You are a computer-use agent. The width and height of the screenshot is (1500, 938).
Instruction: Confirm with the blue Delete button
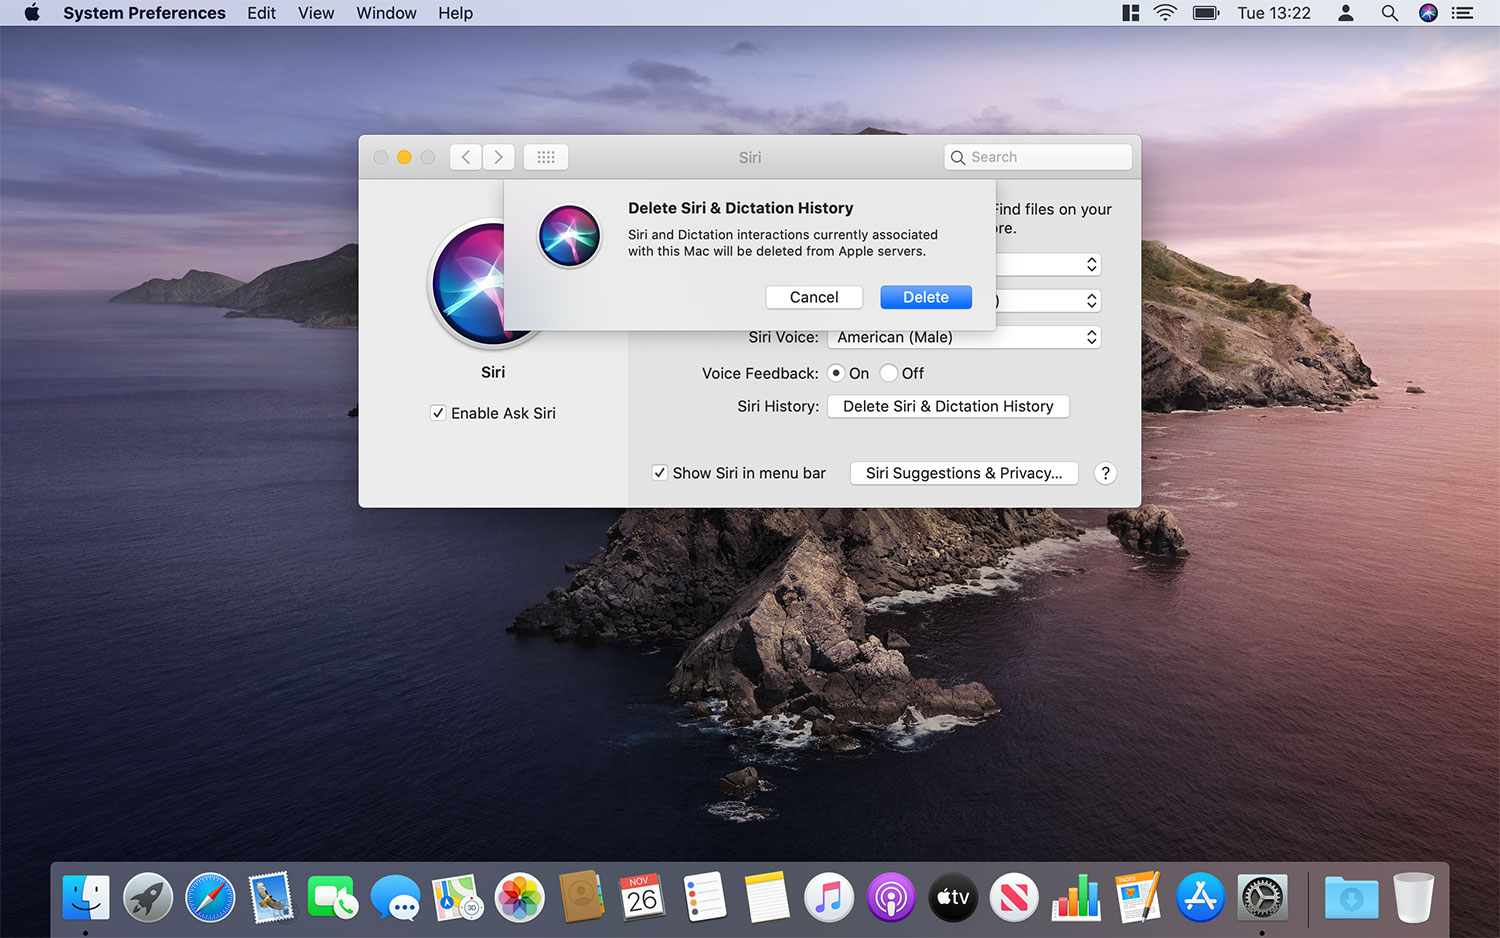926,297
